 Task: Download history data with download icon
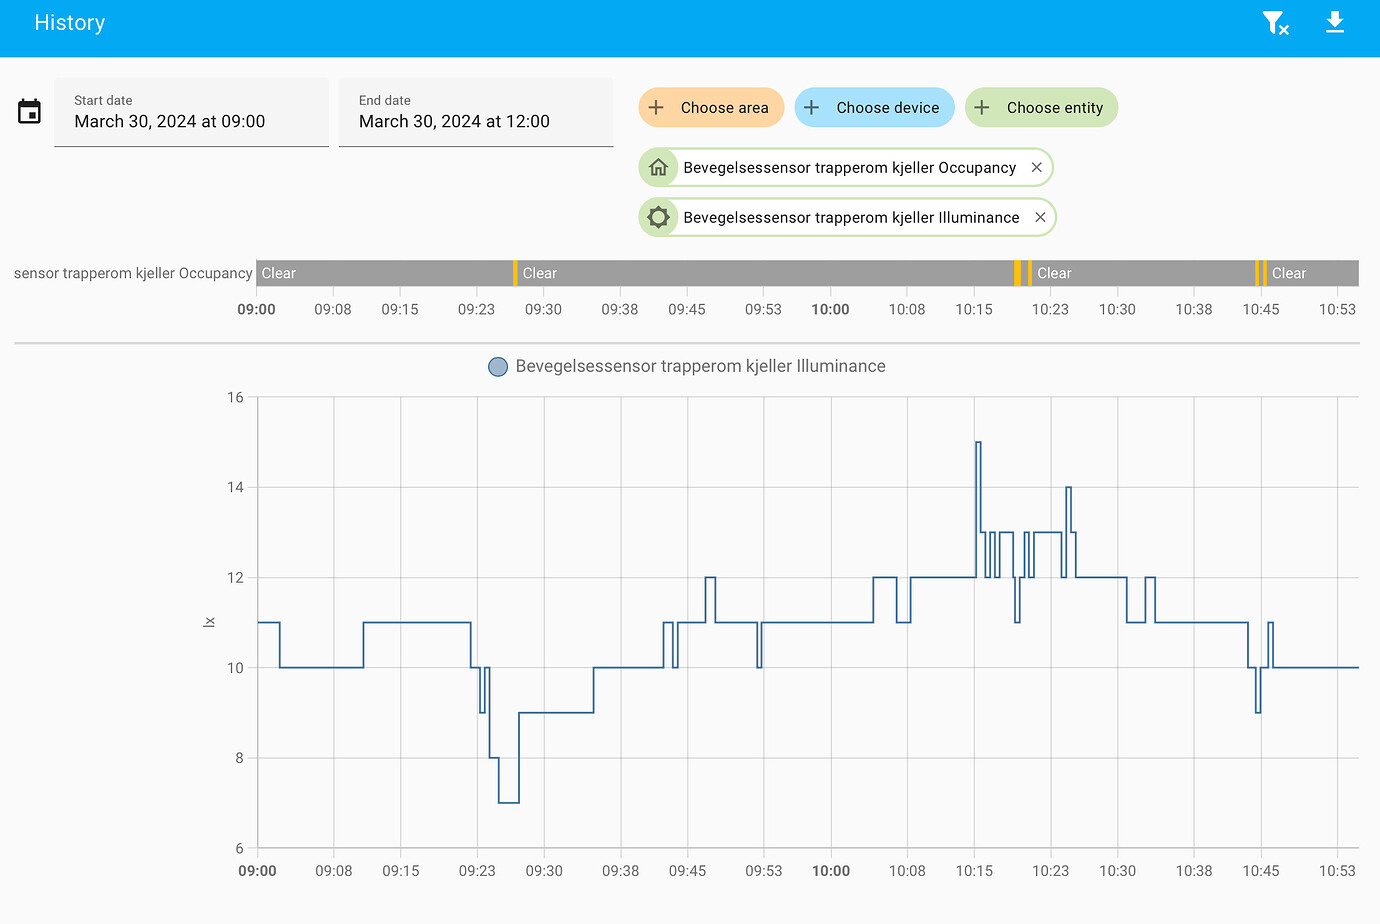coord(1335,22)
